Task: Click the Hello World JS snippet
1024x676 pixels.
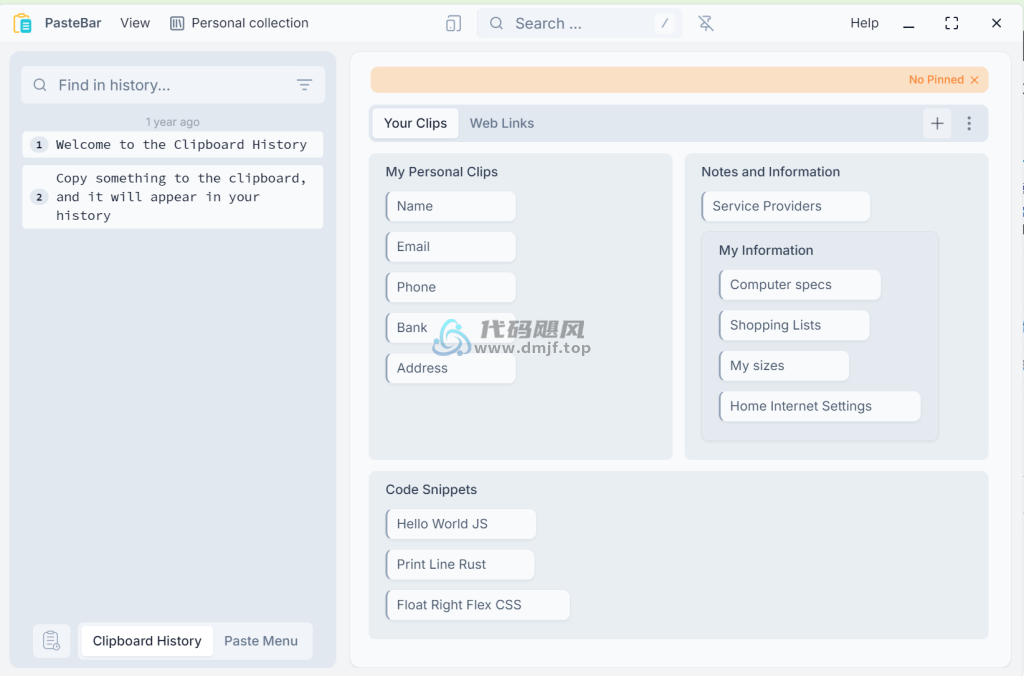Action: [461, 524]
